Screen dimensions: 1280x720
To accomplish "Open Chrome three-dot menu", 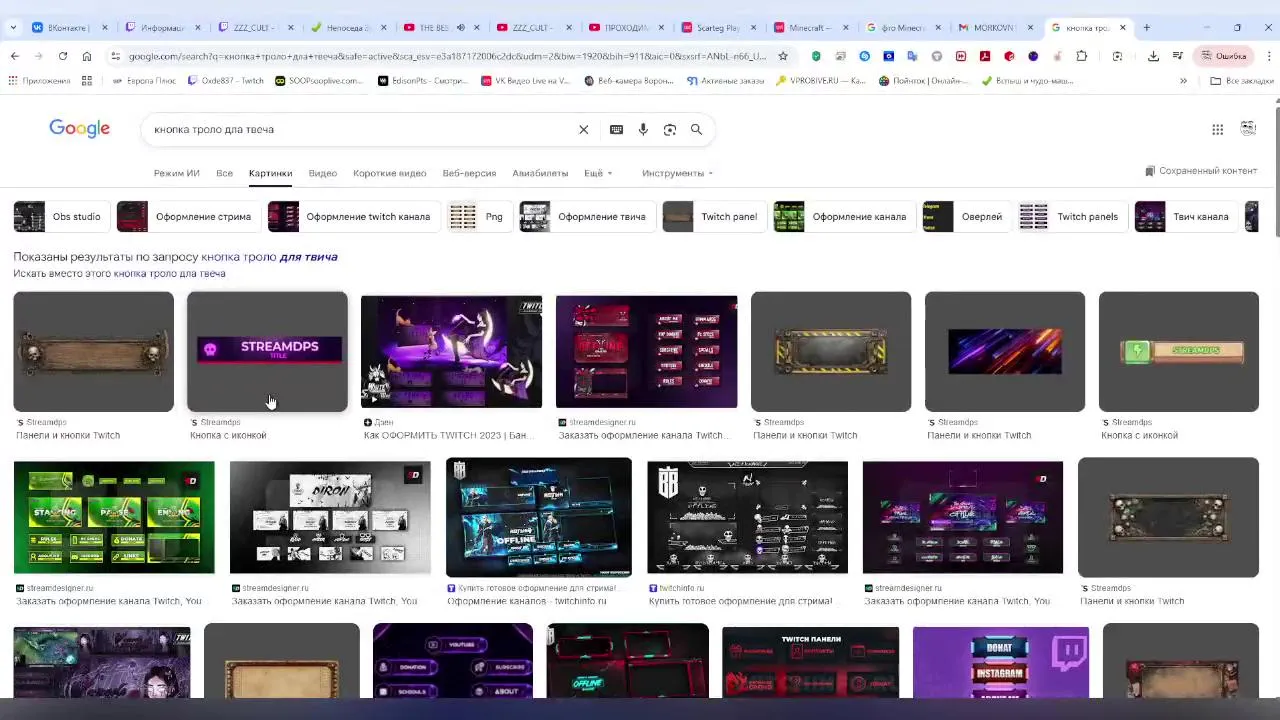I will (x=1269, y=56).
